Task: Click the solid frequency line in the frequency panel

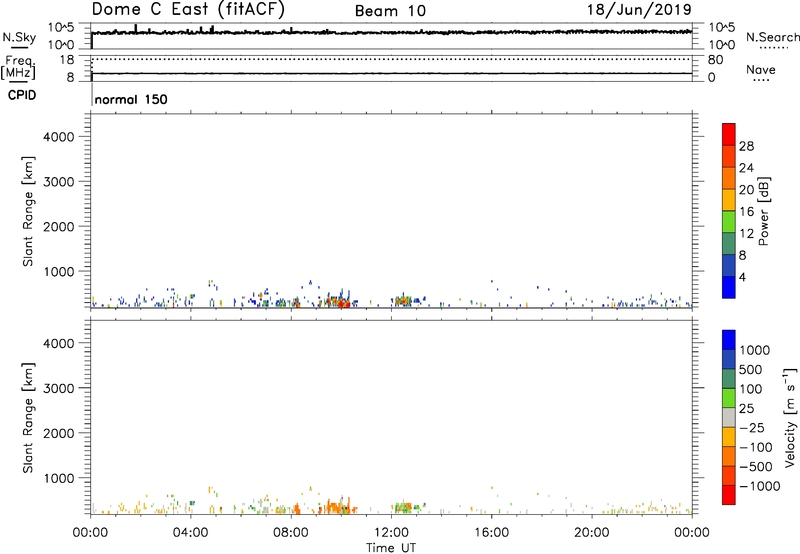Action: (391, 73)
